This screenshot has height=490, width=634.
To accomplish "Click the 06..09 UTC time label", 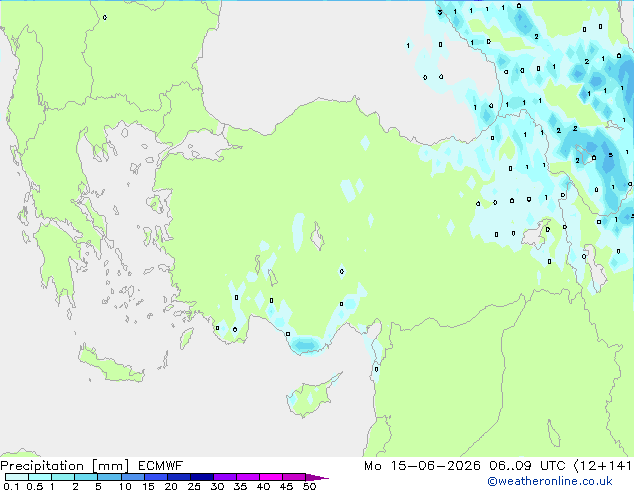I will pos(527,466).
